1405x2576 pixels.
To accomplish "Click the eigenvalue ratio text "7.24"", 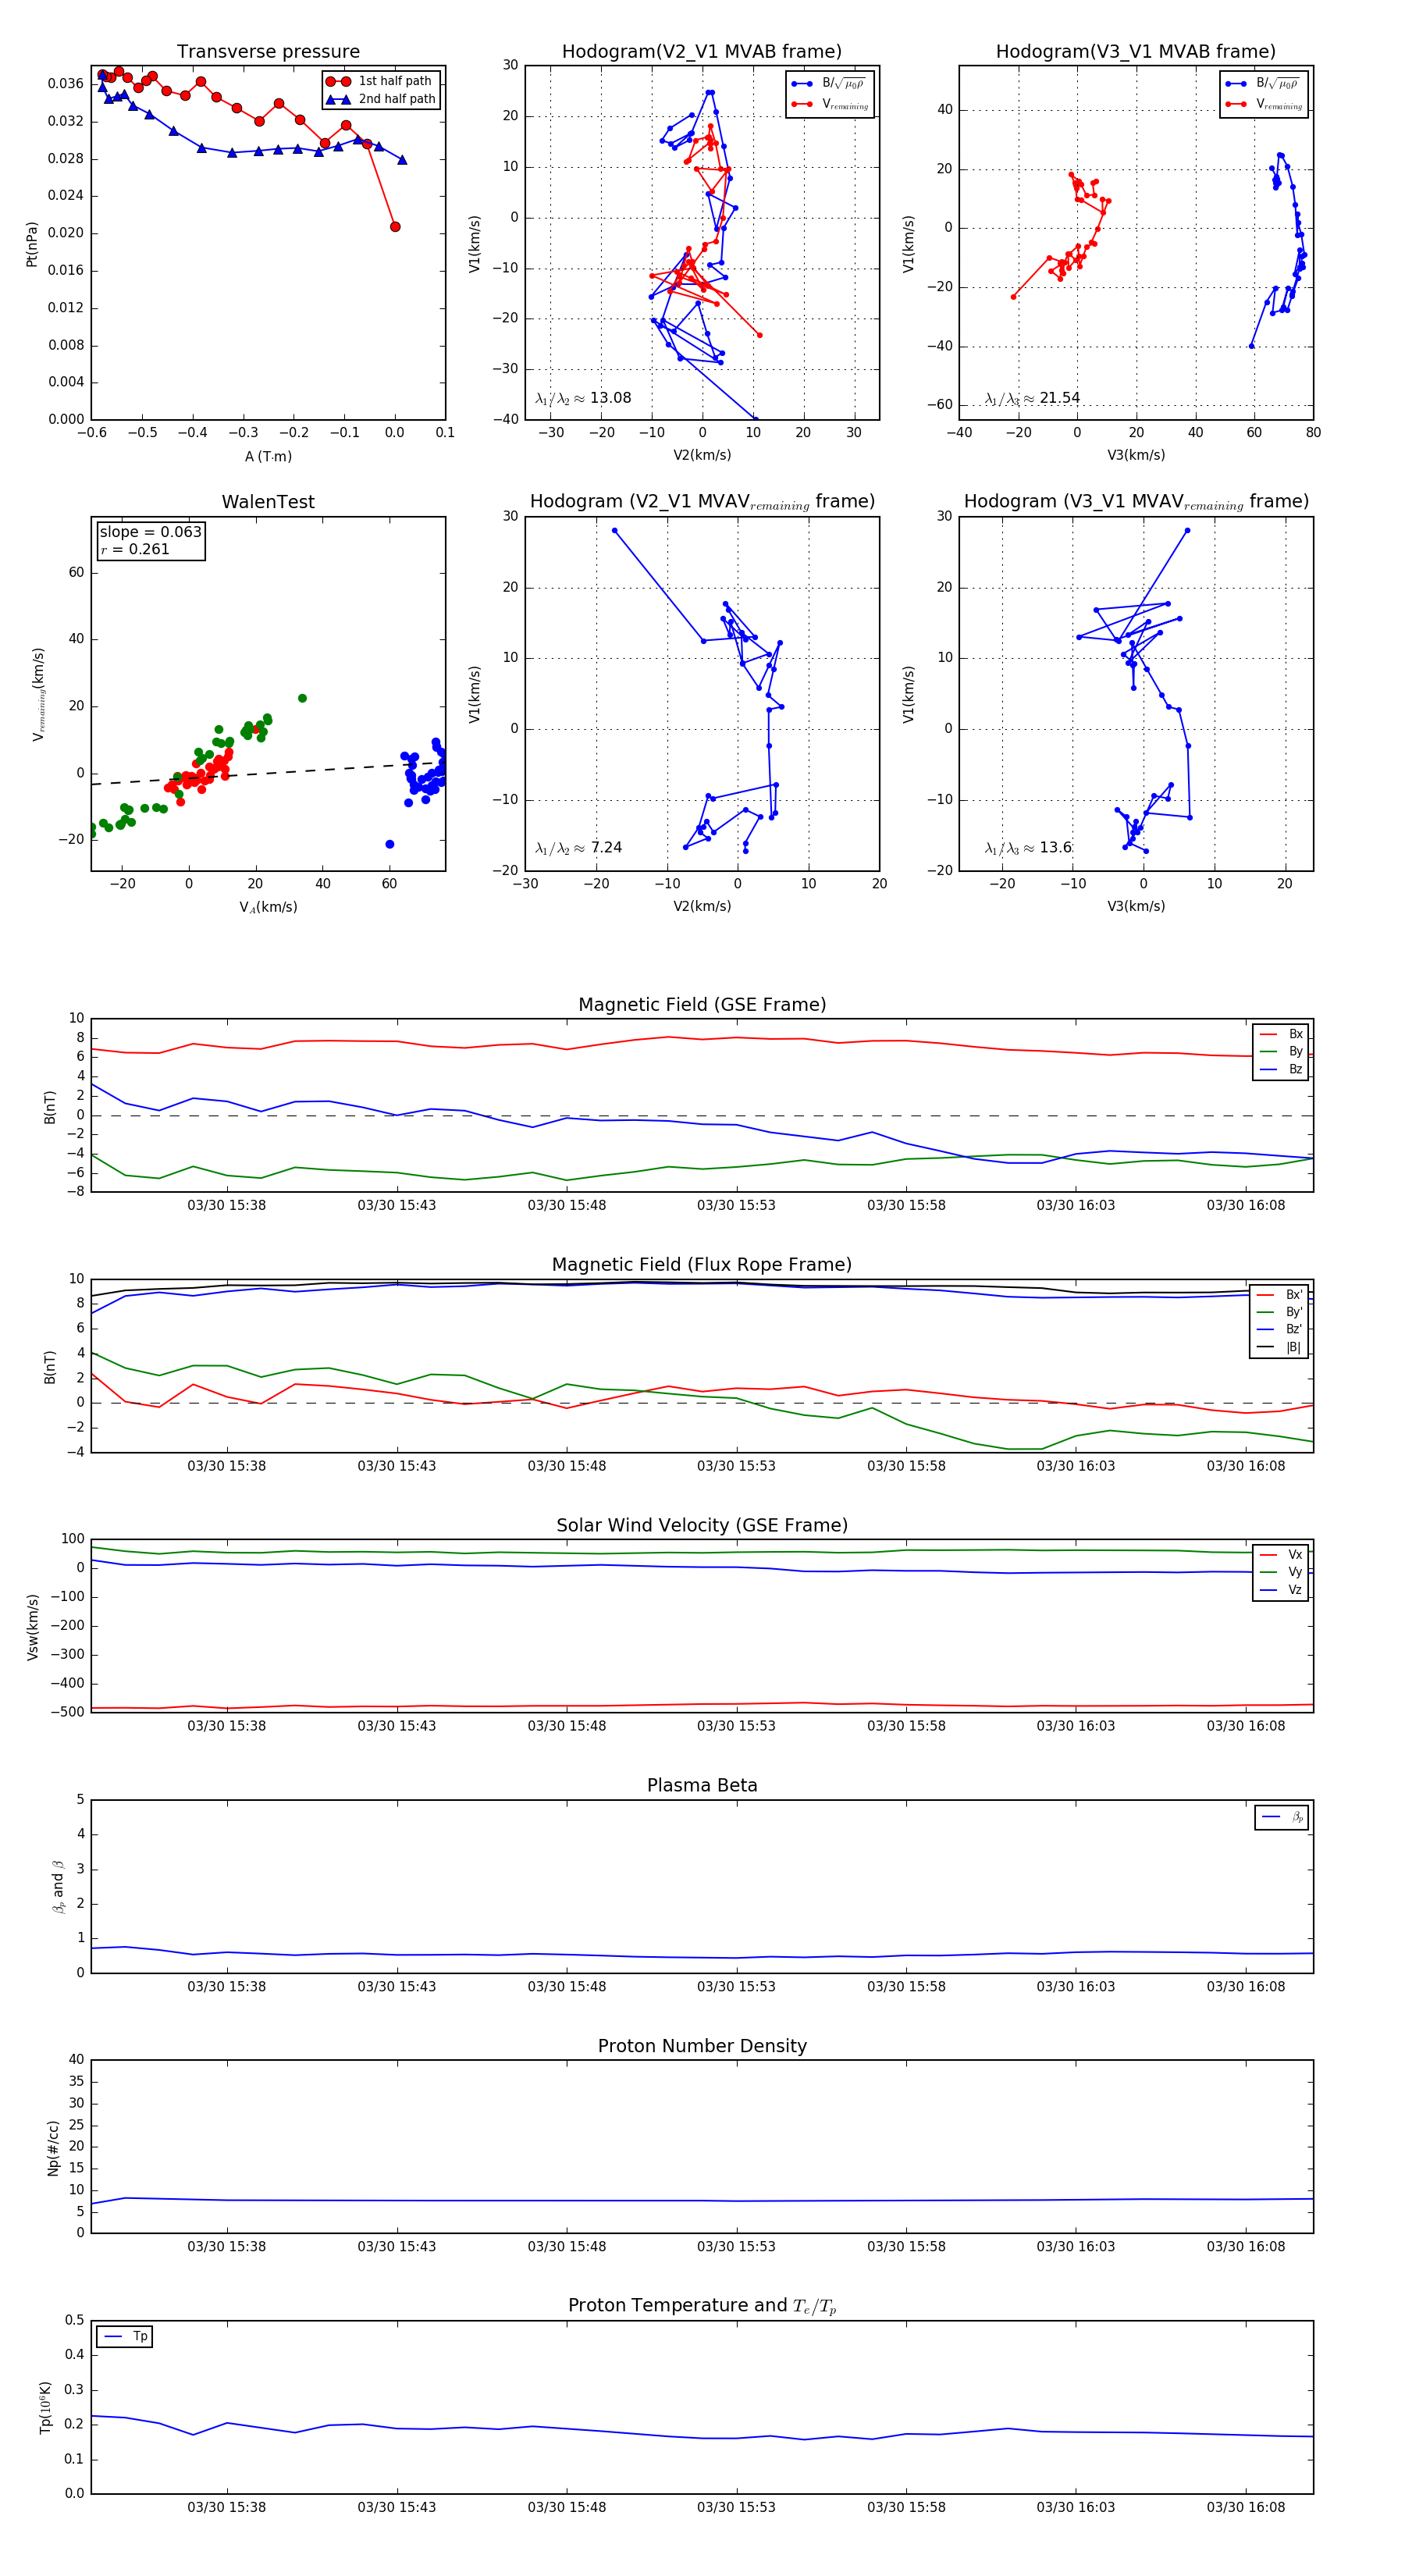I will point(606,848).
